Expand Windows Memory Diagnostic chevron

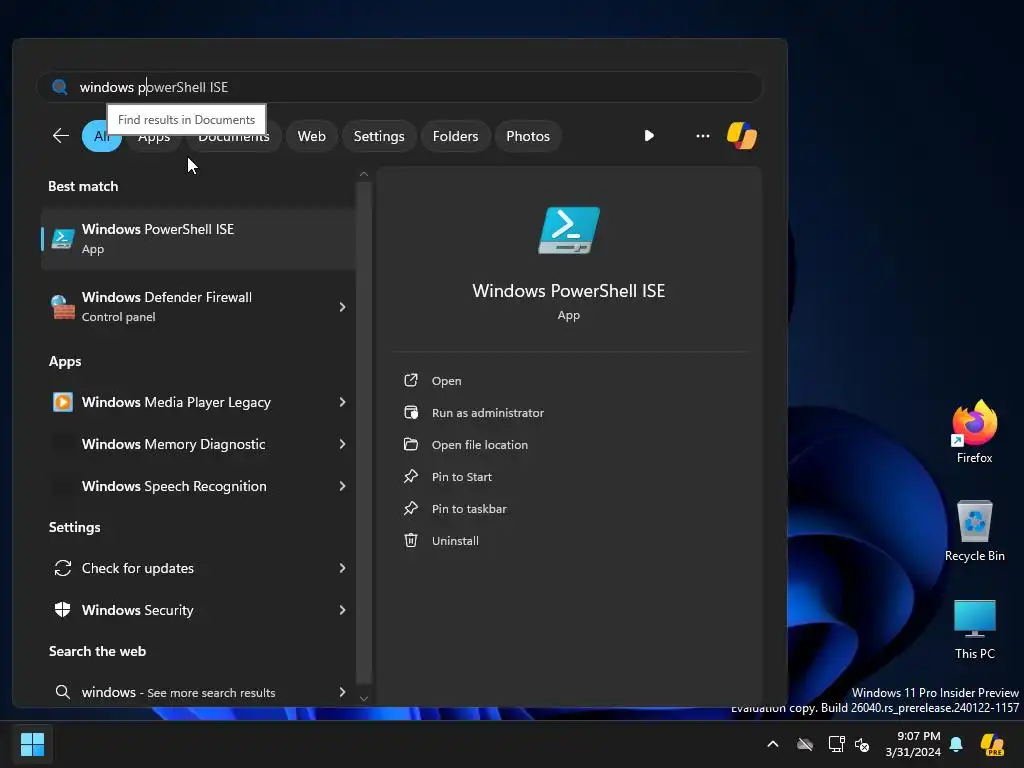click(342, 444)
